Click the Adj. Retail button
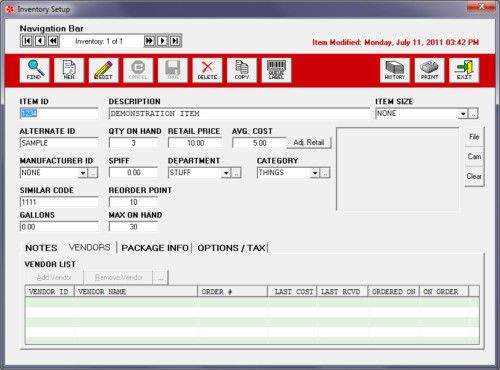The height and width of the screenshot is (370, 500). (309, 143)
